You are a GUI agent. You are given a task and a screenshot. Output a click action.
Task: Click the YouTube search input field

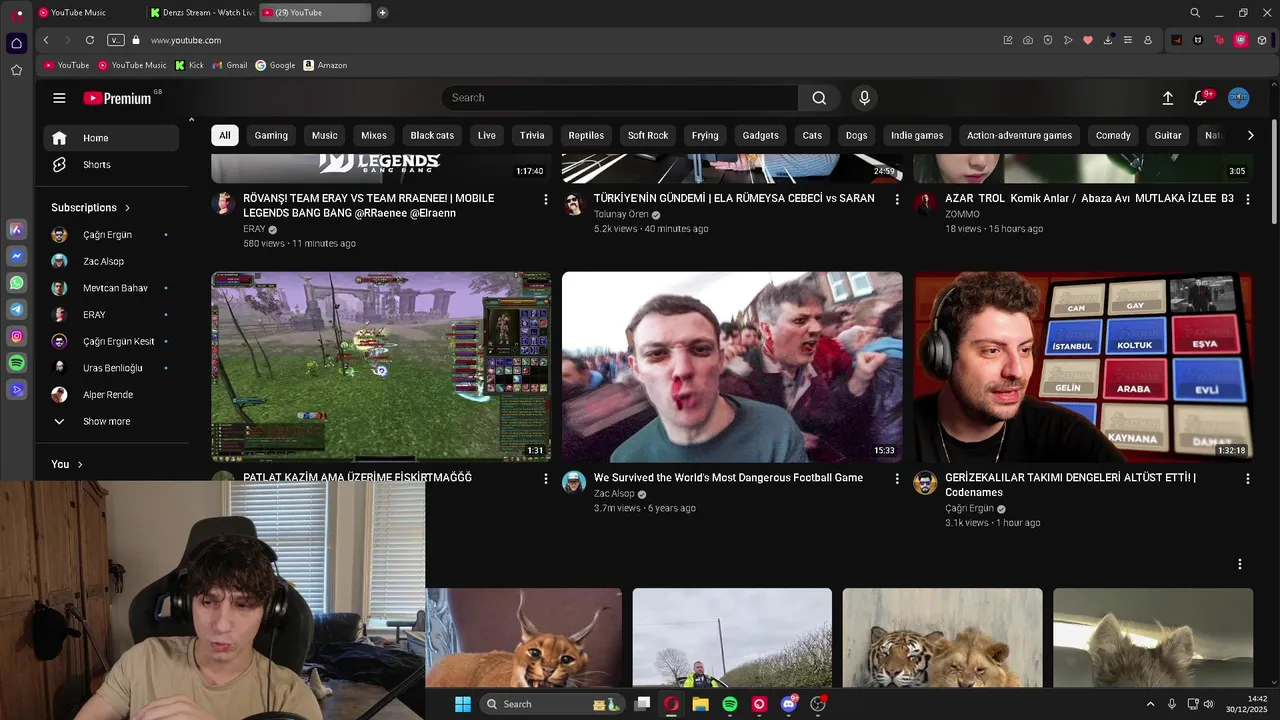[620, 98]
